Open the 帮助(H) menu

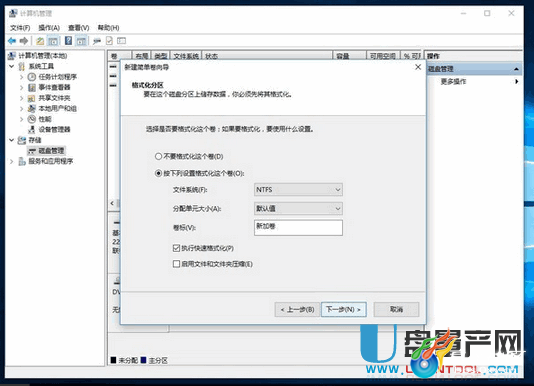(x=108, y=28)
